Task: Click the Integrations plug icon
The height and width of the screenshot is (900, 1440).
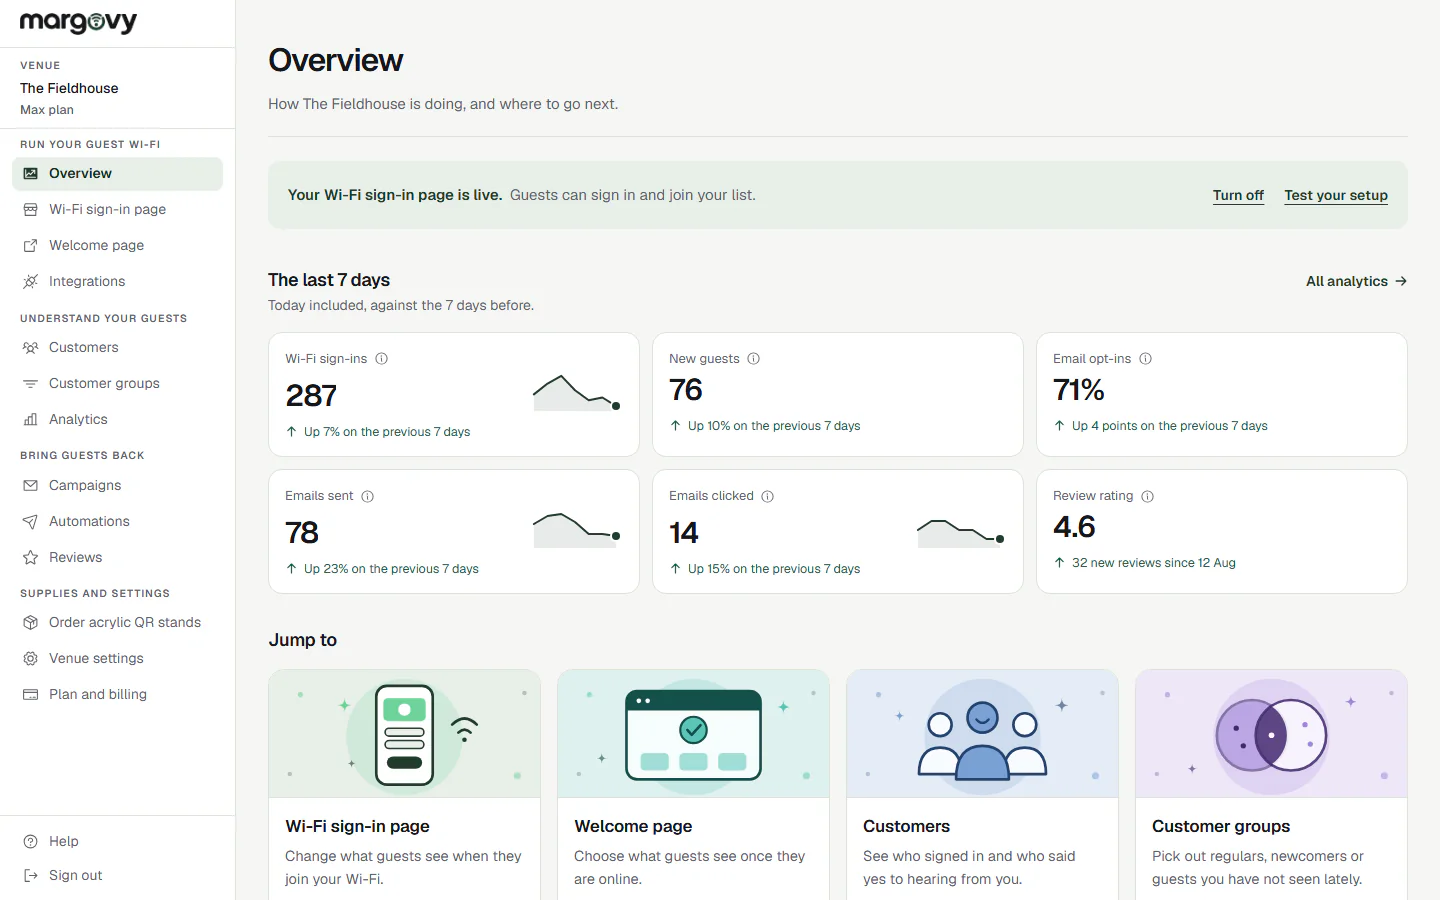Action: tap(31, 281)
